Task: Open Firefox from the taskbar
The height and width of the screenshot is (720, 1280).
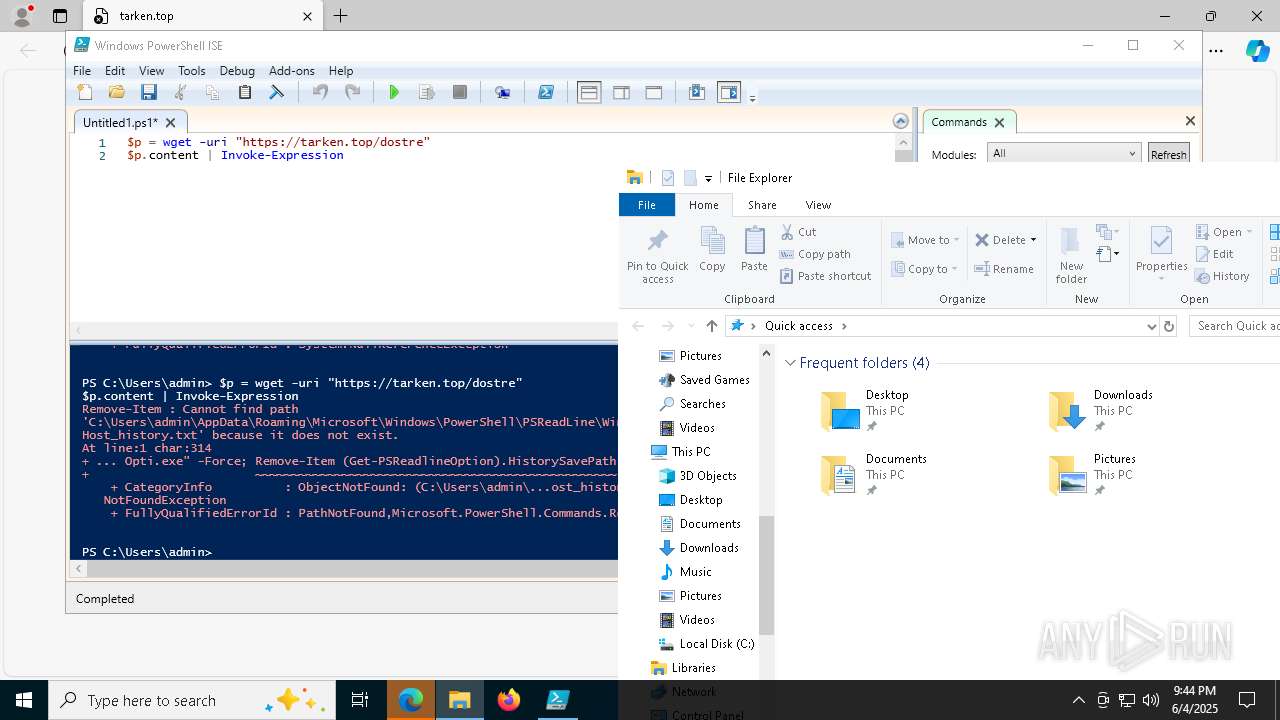Action: (509, 700)
